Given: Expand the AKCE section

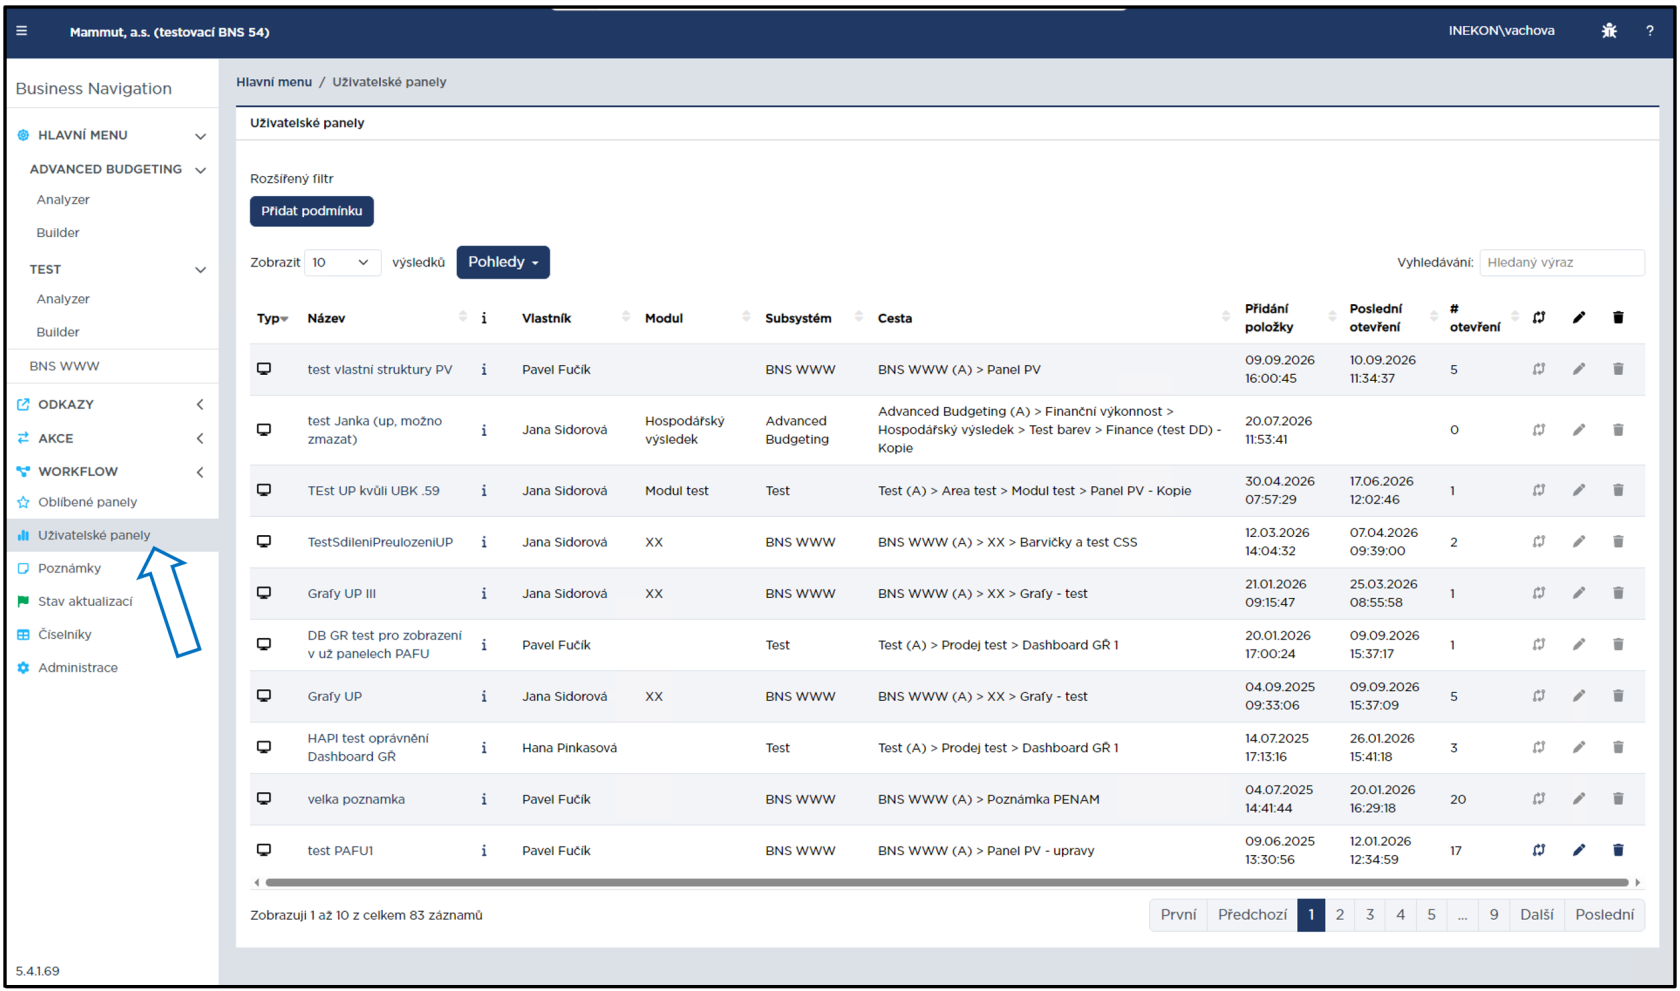Looking at the screenshot, I should click(200, 439).
